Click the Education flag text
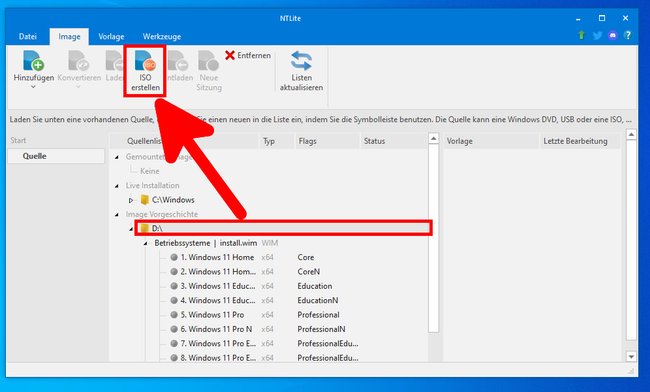 (315, 286)
